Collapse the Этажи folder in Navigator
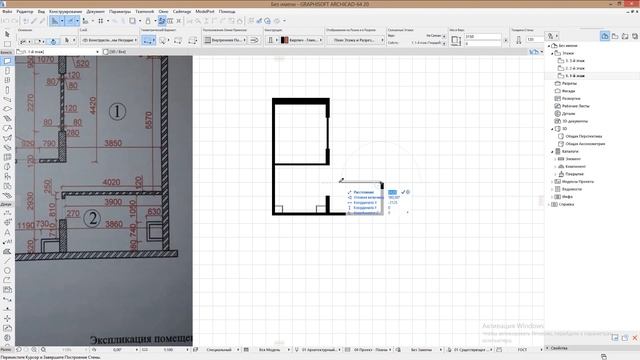The image size is (640, 360). (x=552, y=53)
